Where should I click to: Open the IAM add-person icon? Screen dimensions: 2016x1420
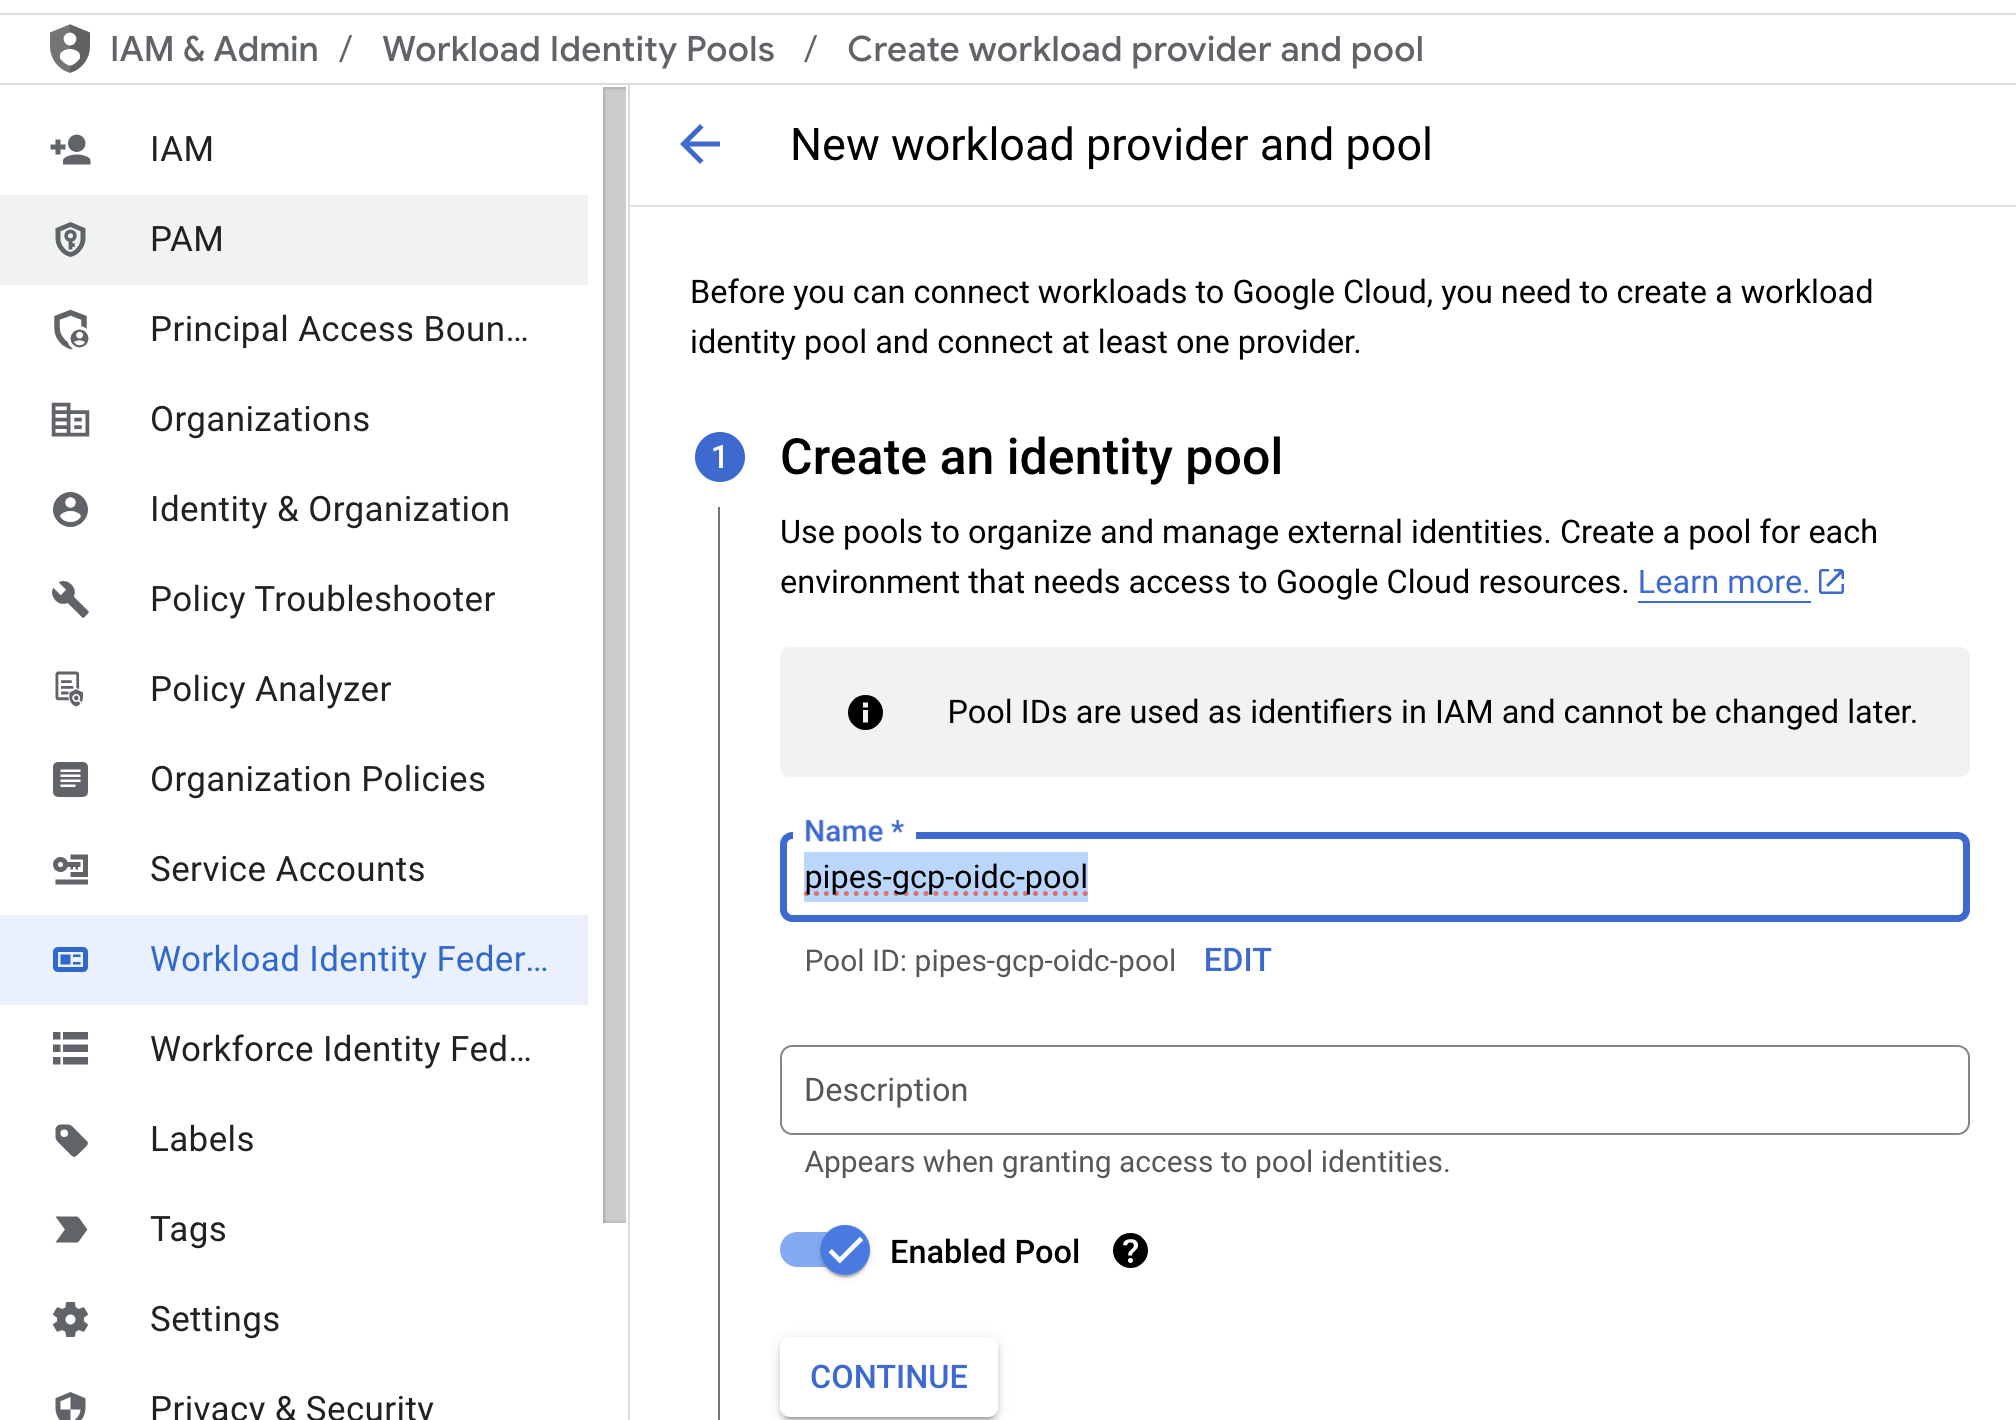coord(70,149)
